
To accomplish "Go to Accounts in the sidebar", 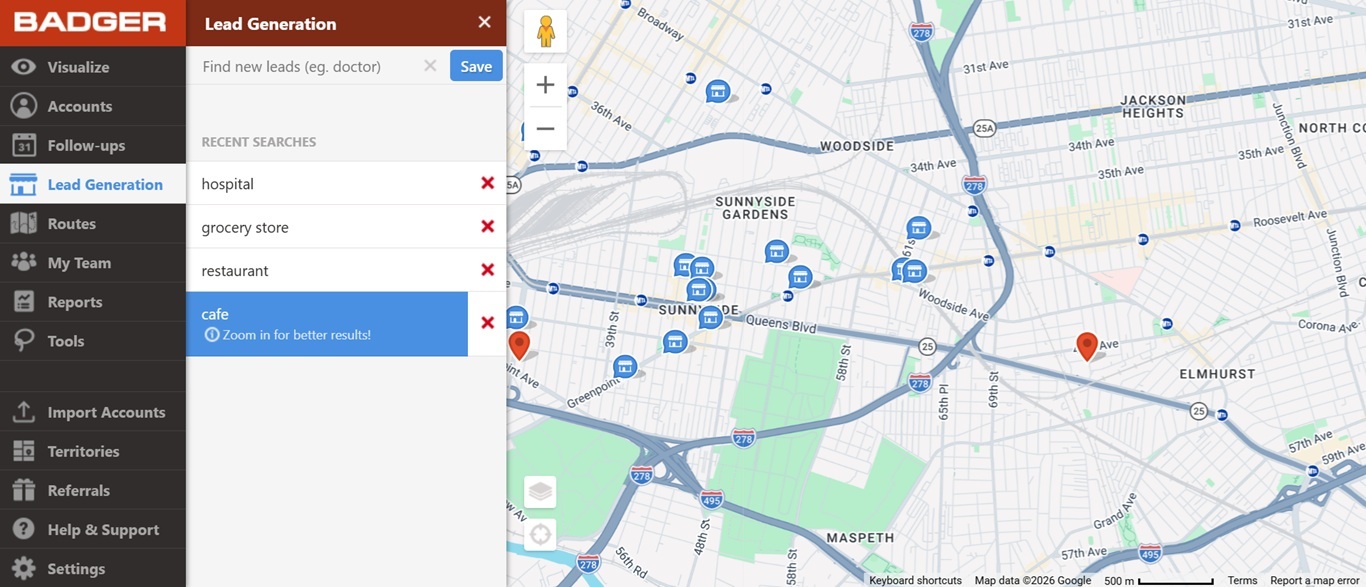I will 79,106.
